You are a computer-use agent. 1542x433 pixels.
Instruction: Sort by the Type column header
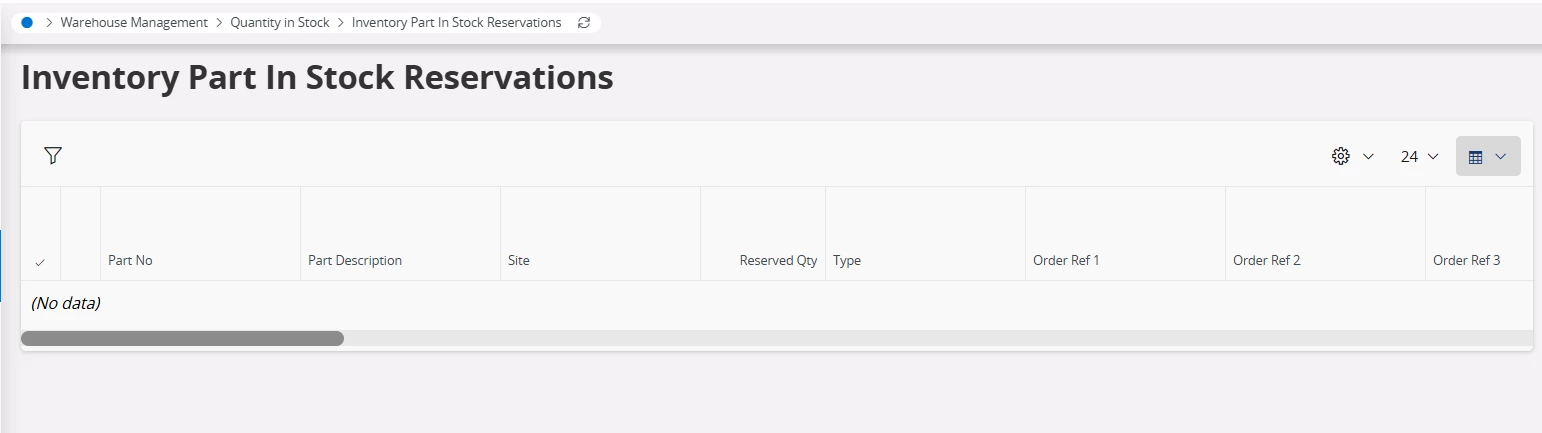847,260
